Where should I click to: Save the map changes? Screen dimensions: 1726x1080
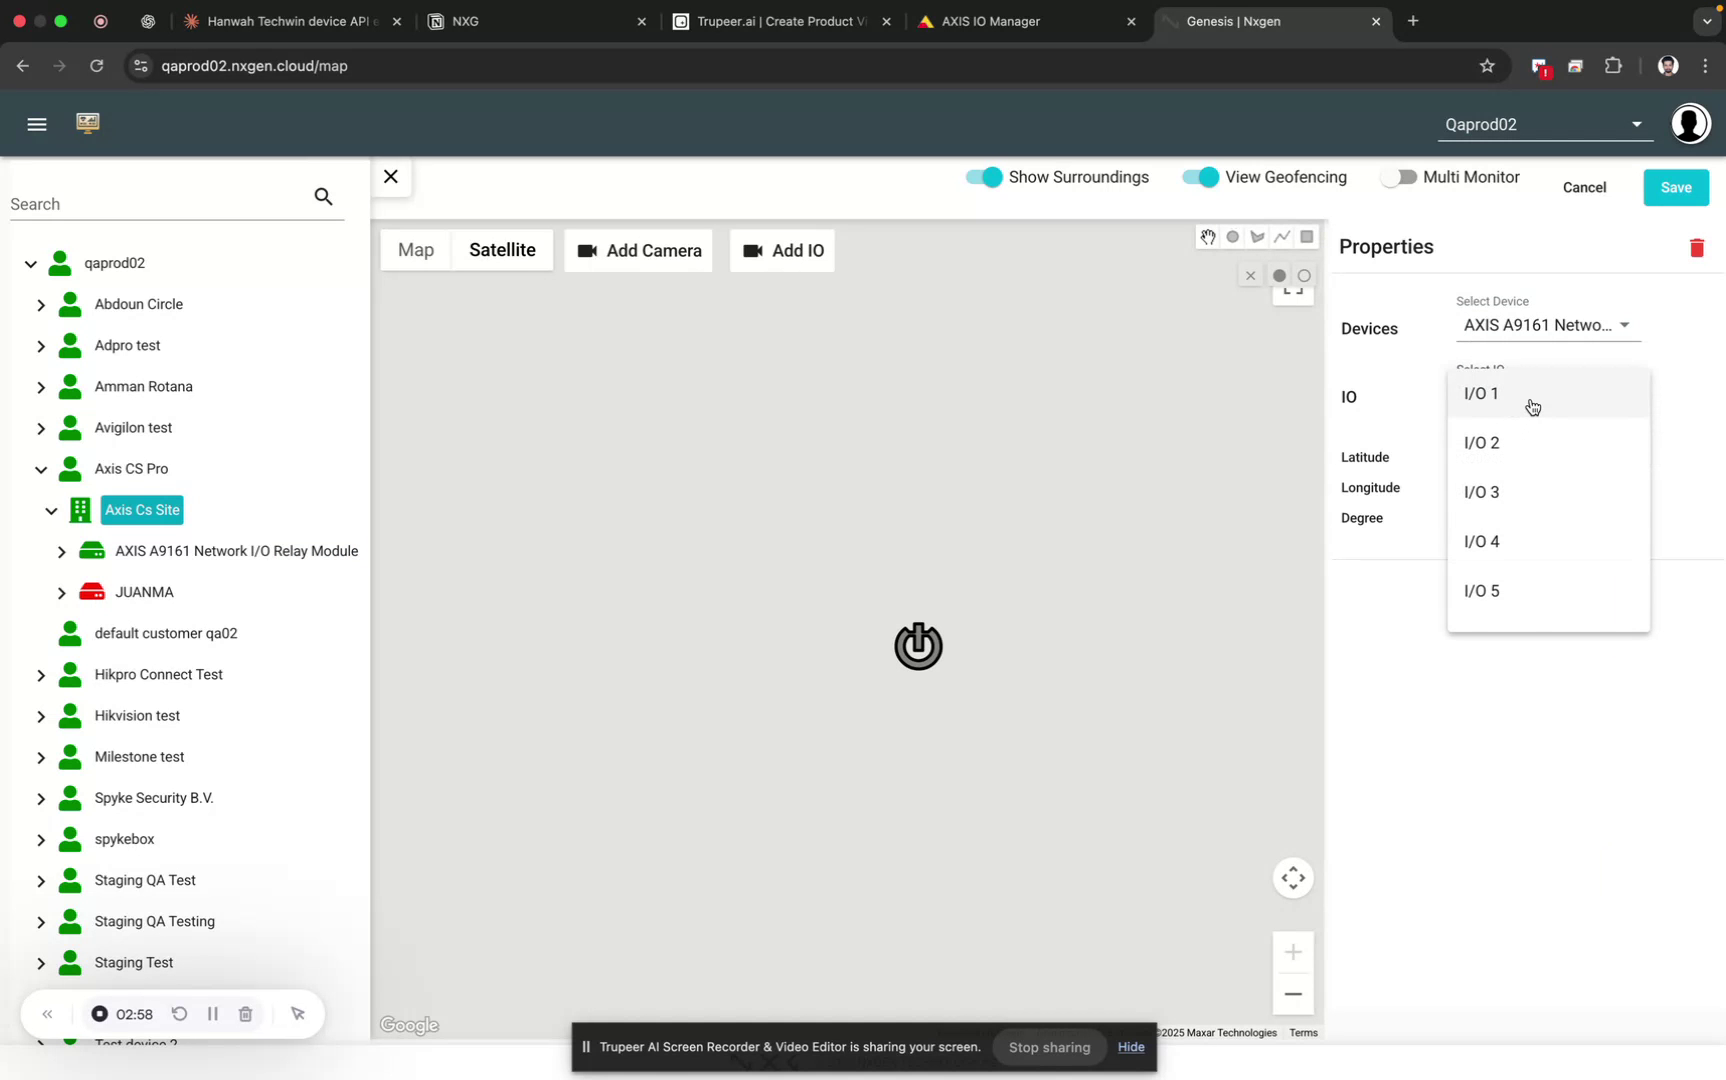[1676, 187]
